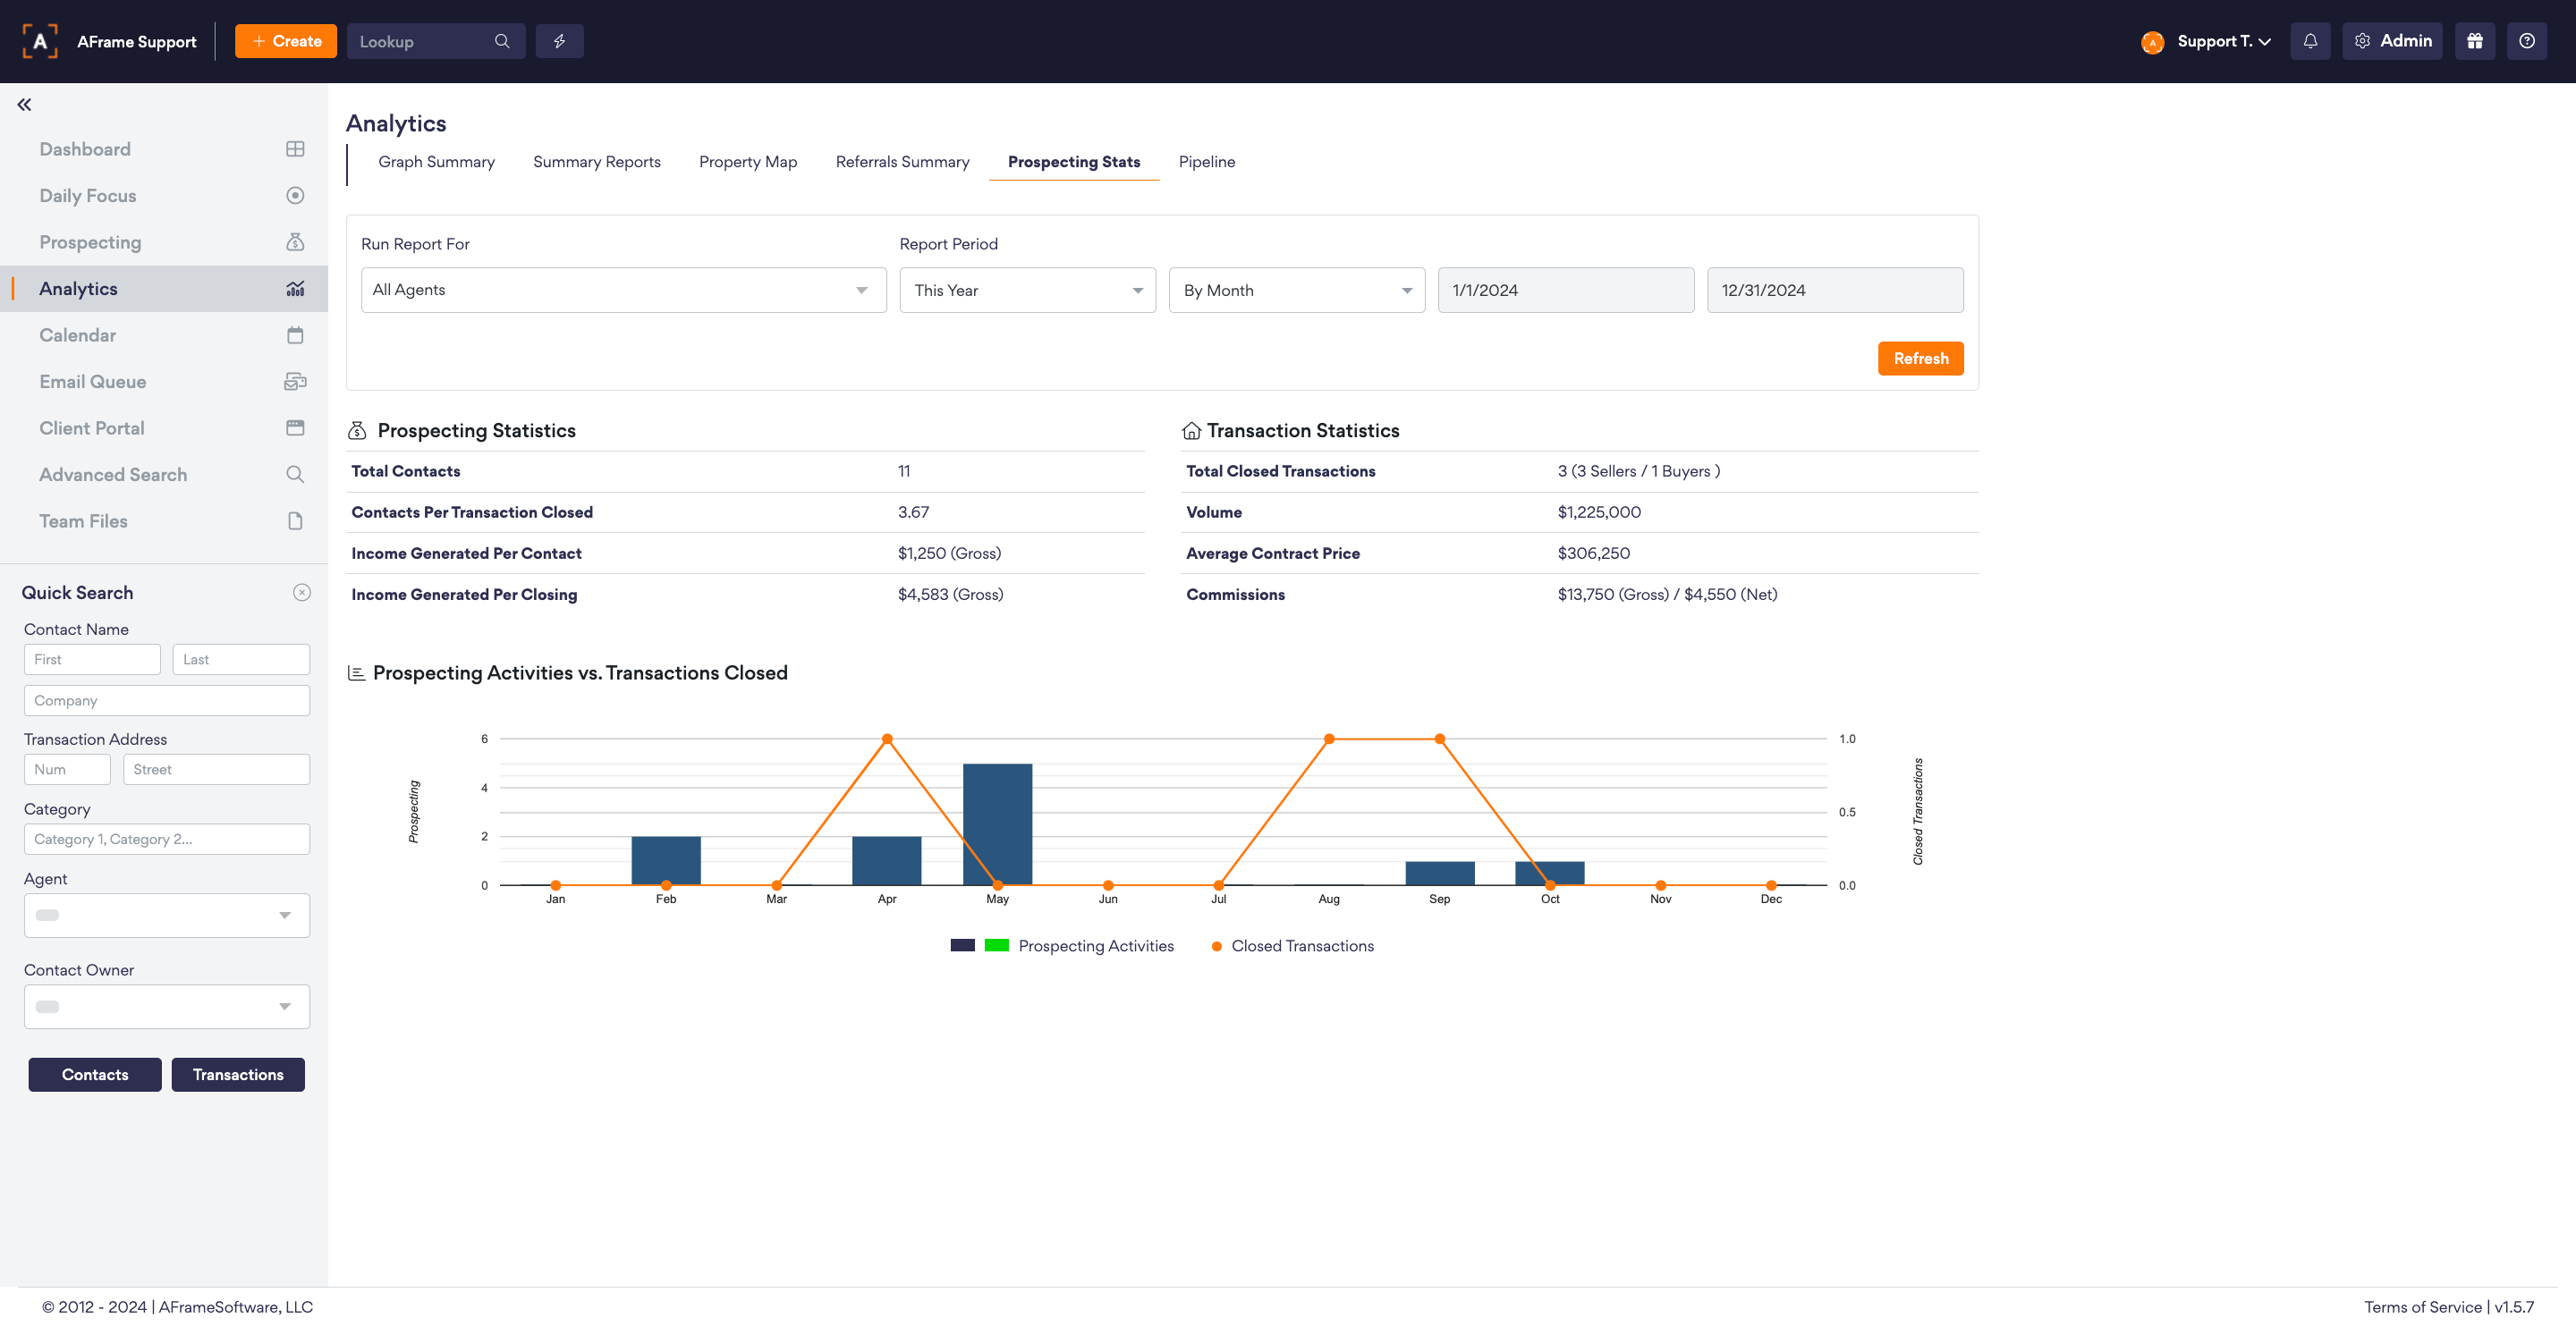This screenshot has width=2576, height=1343.
Task: Click the Lookup search magnifier icon
Action: 502,41
